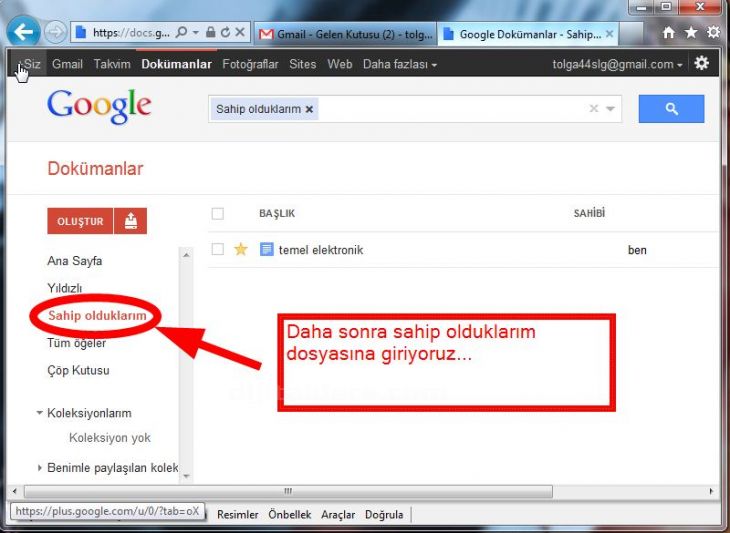Viewport: 730px width, 533px height.
Task: Open the browser home icon
Action: coord(669,32)
